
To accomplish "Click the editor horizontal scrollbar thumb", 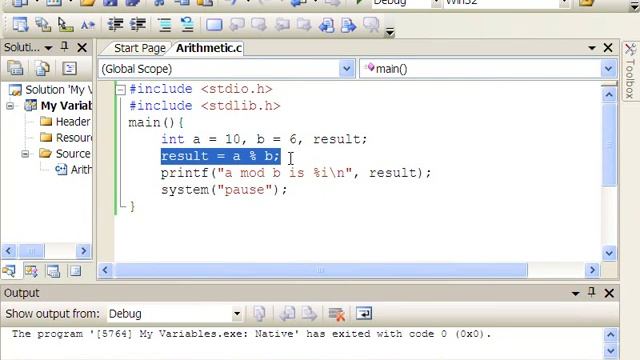I will coord(321,270).
